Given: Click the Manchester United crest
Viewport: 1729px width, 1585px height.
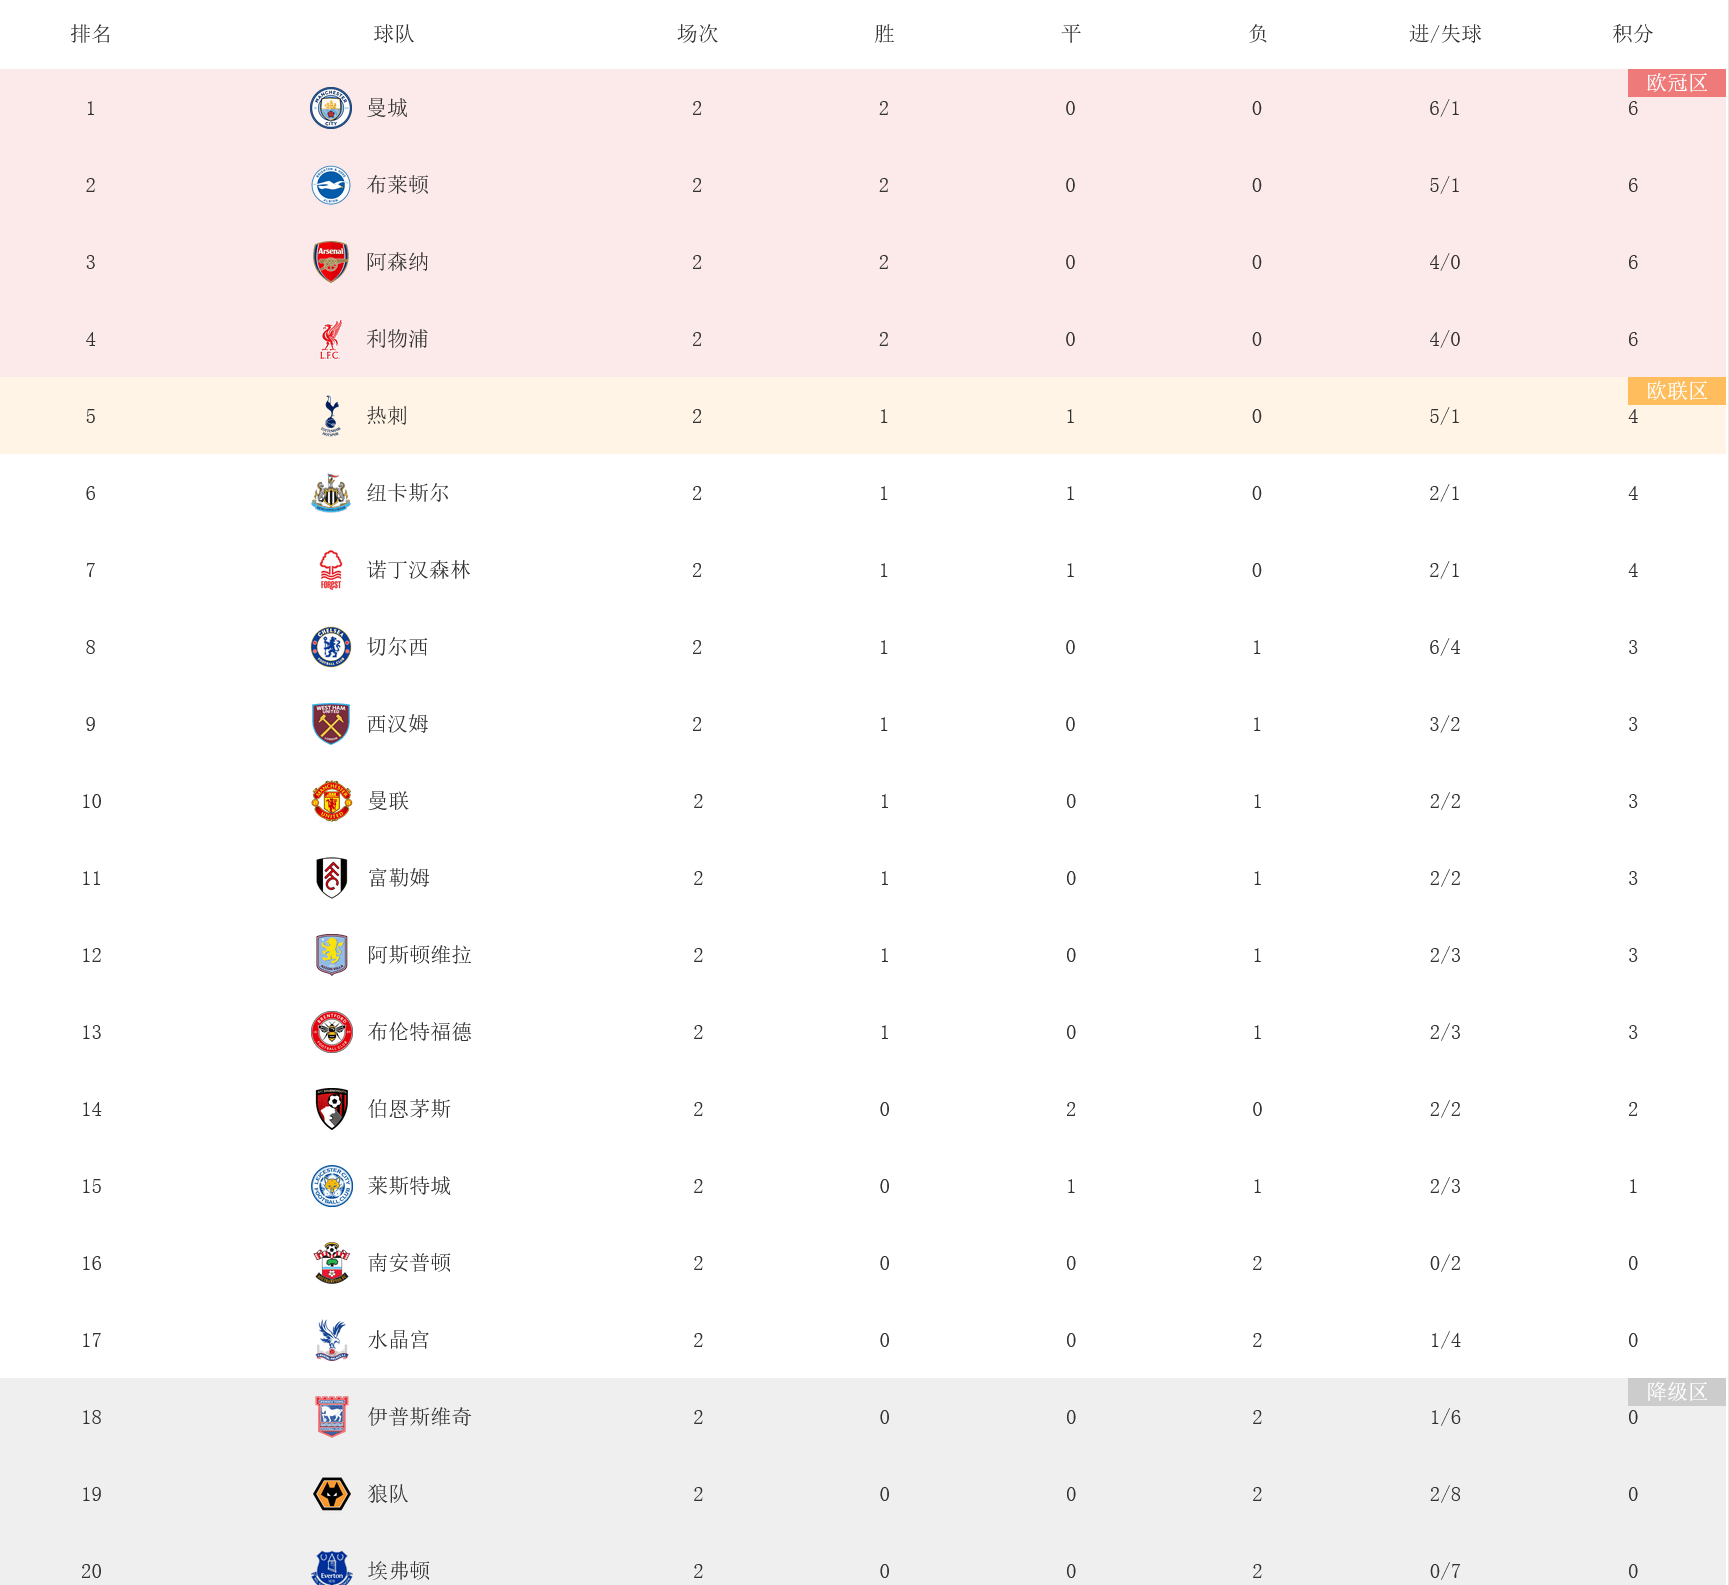Looking at the screenshot, I should tap(331, 801).
